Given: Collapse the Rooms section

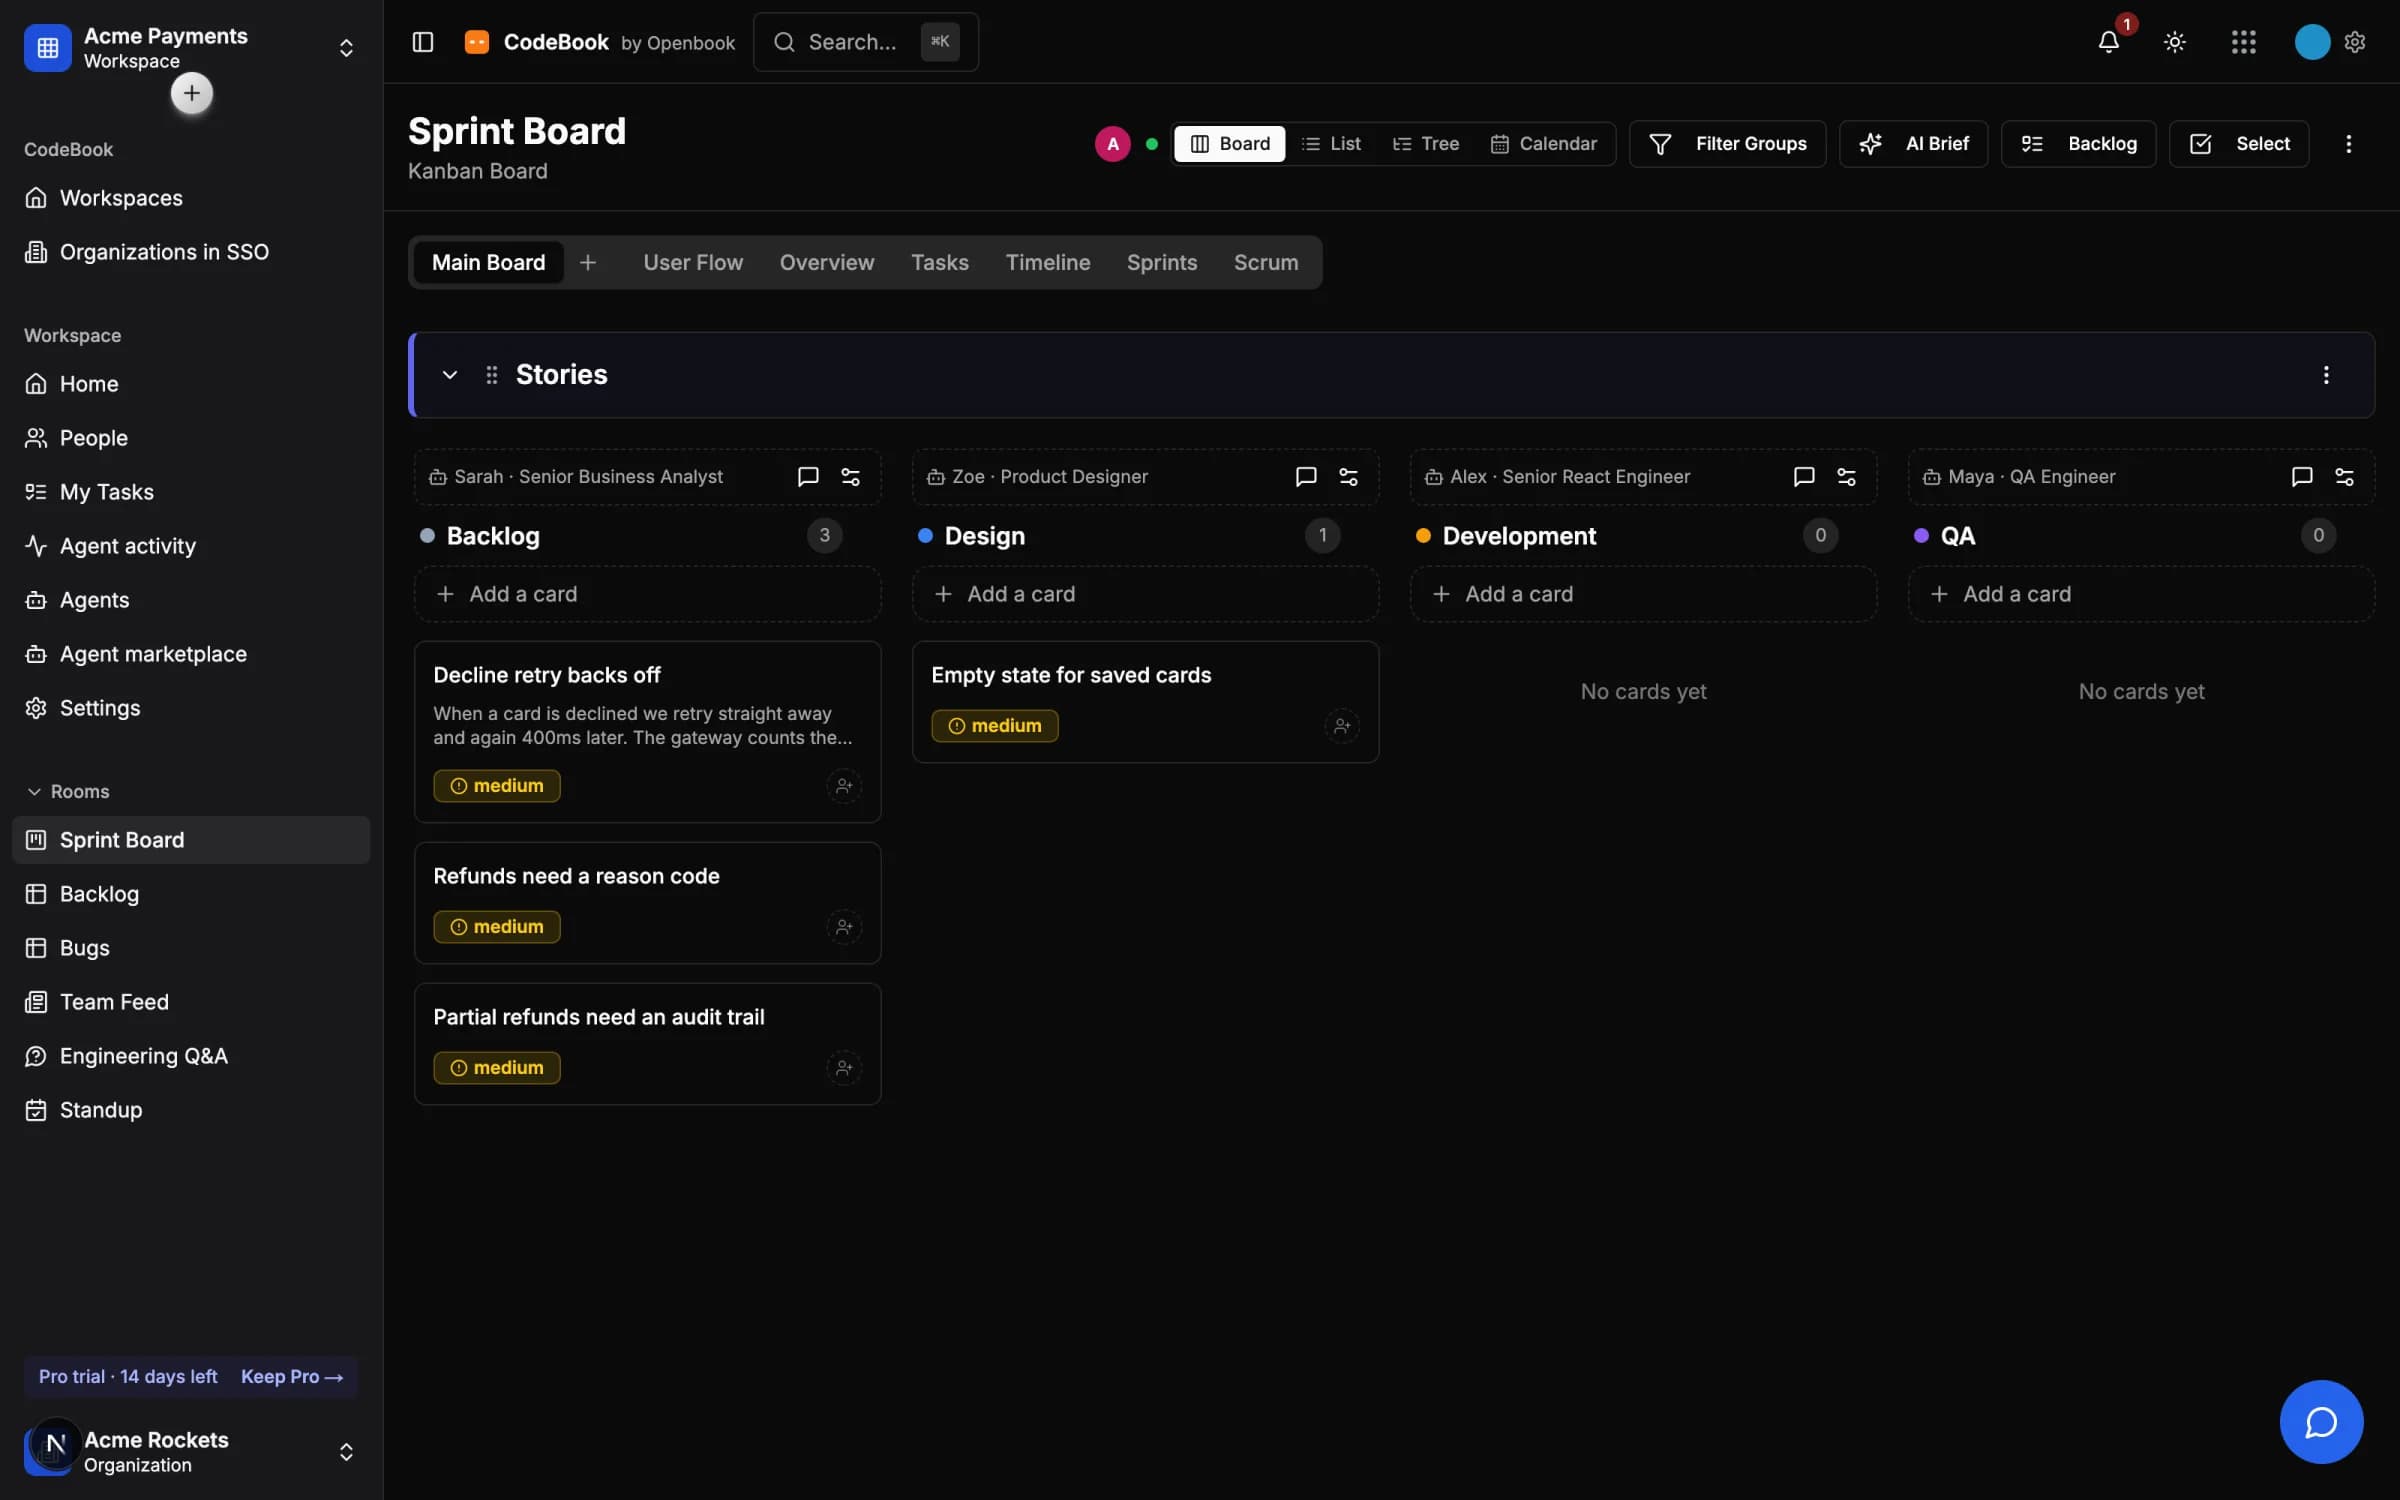Looking at the screenshot, I should coord(67,791).
